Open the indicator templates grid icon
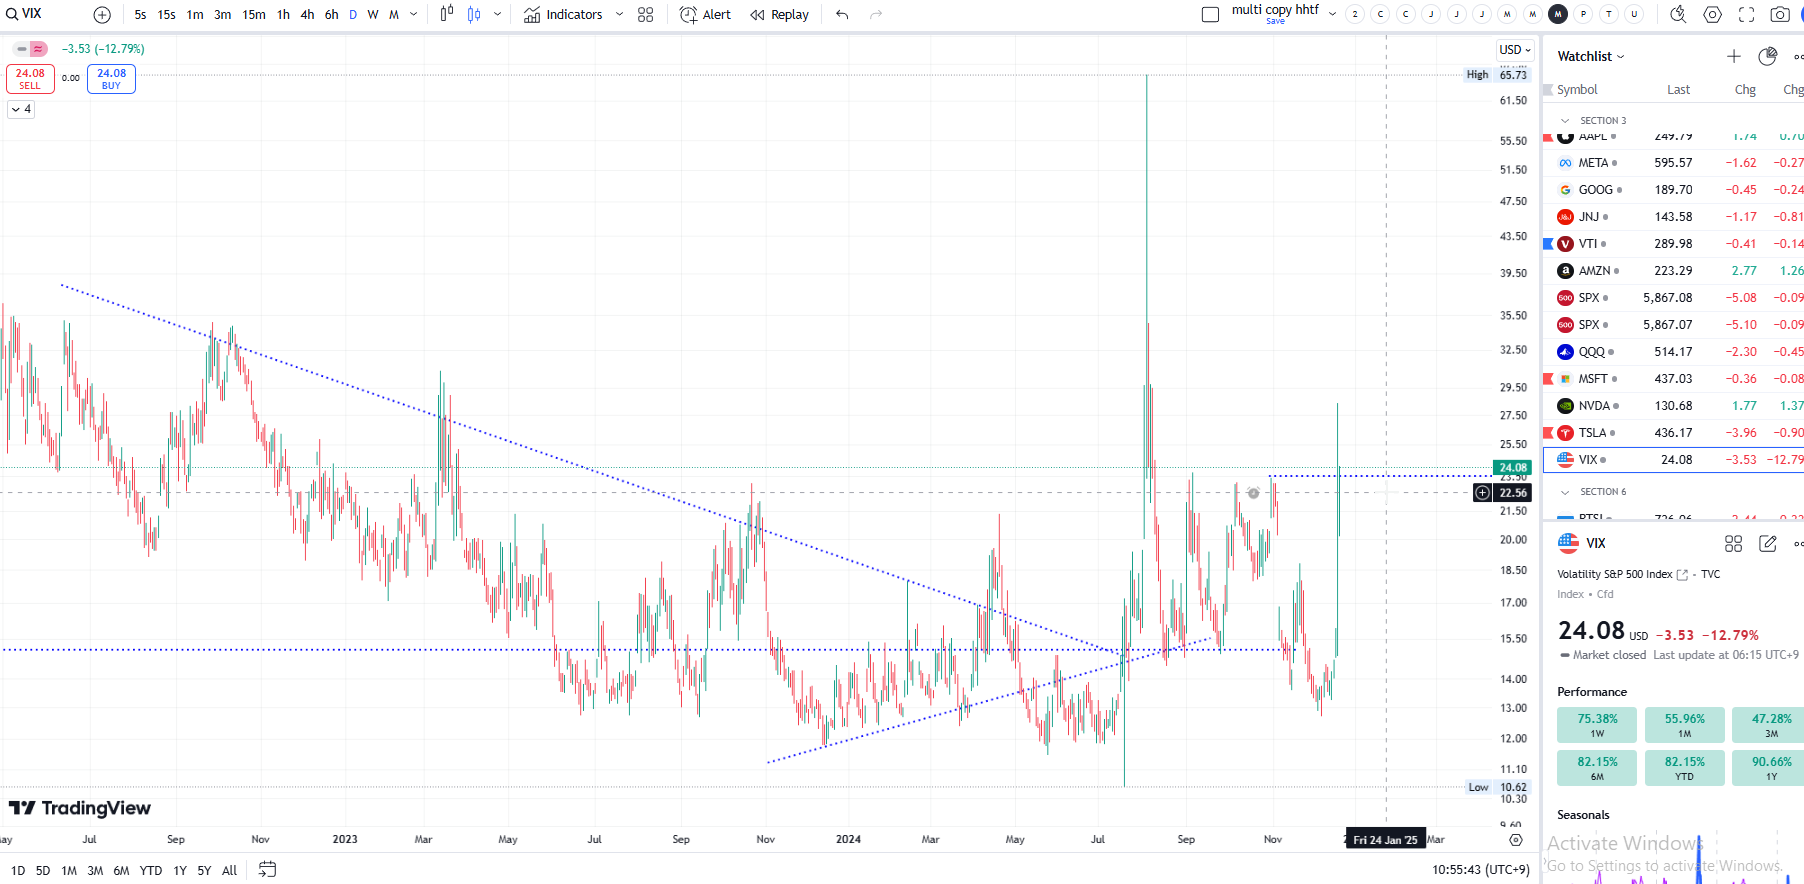 [x=646, y=15]
